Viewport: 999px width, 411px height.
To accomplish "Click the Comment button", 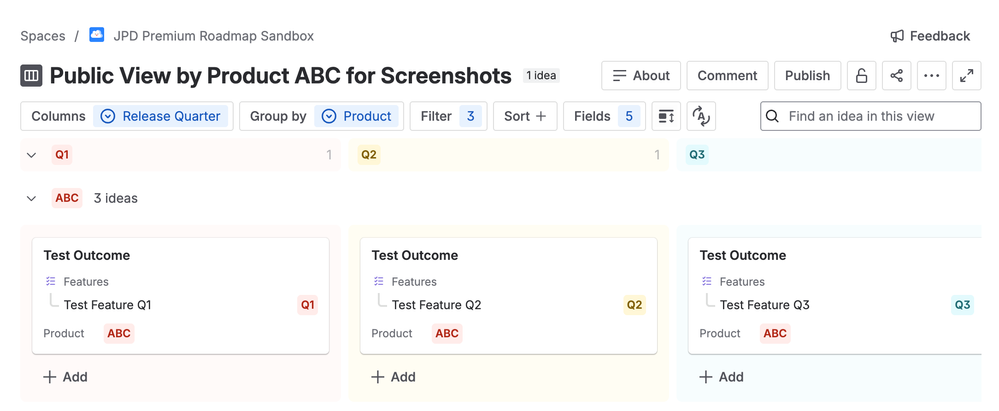I will pyautogui.click(x=727, y=76).
